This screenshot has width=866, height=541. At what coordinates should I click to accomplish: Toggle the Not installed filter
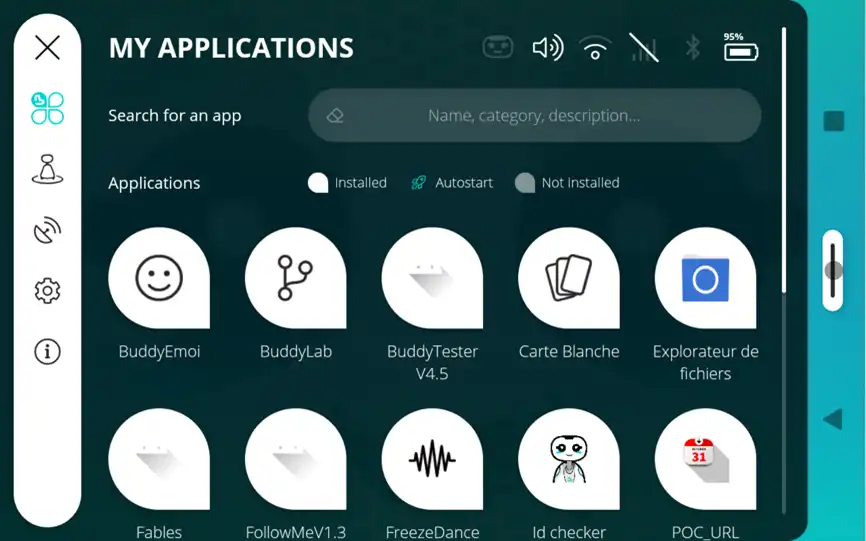coord(525,183)
